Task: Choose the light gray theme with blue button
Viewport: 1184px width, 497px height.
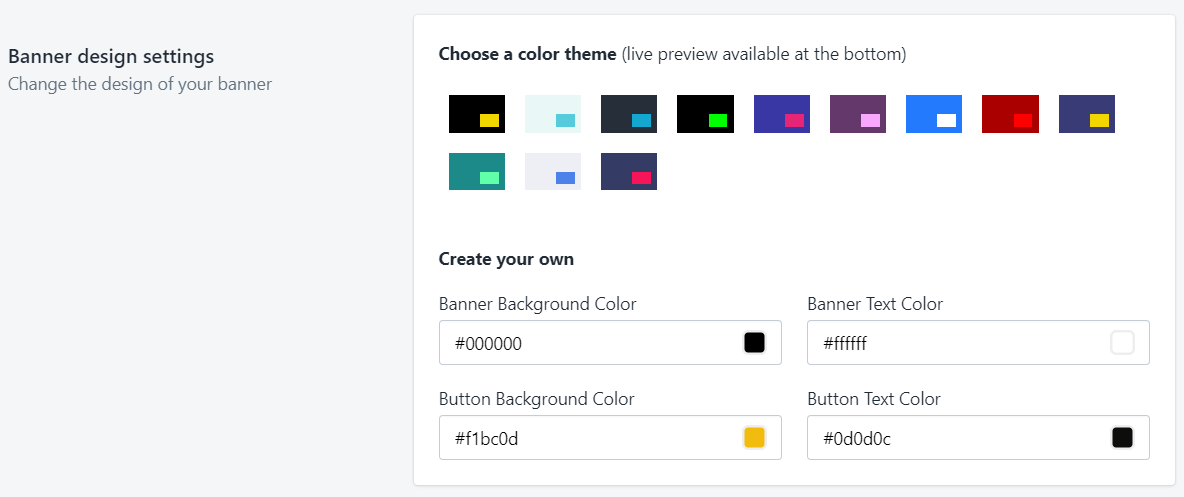Action: (x=553, y=171)
